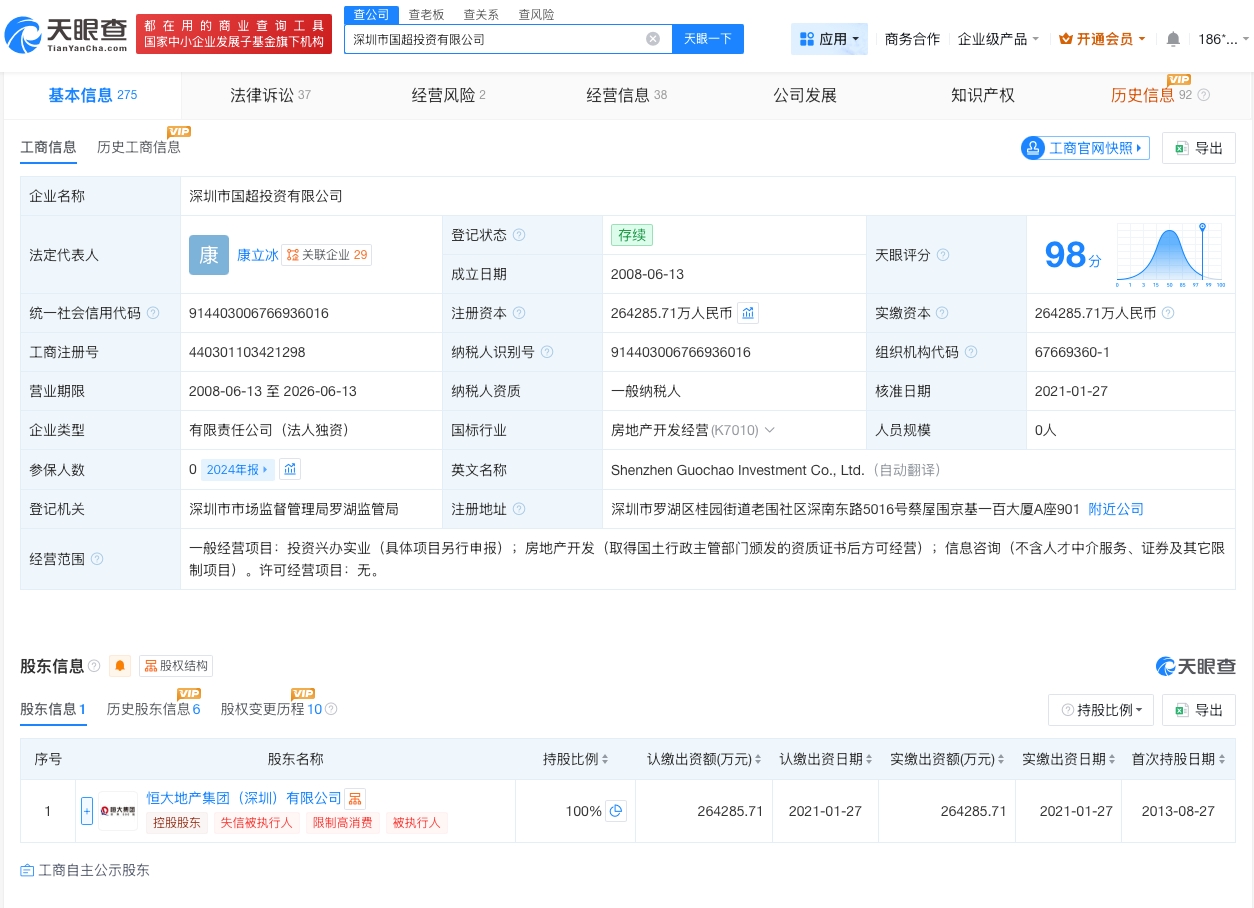Viewport: 1254px width, 908px height.
Task: Click the crown icon beside 开通会员
Action: click(1065, 39)
